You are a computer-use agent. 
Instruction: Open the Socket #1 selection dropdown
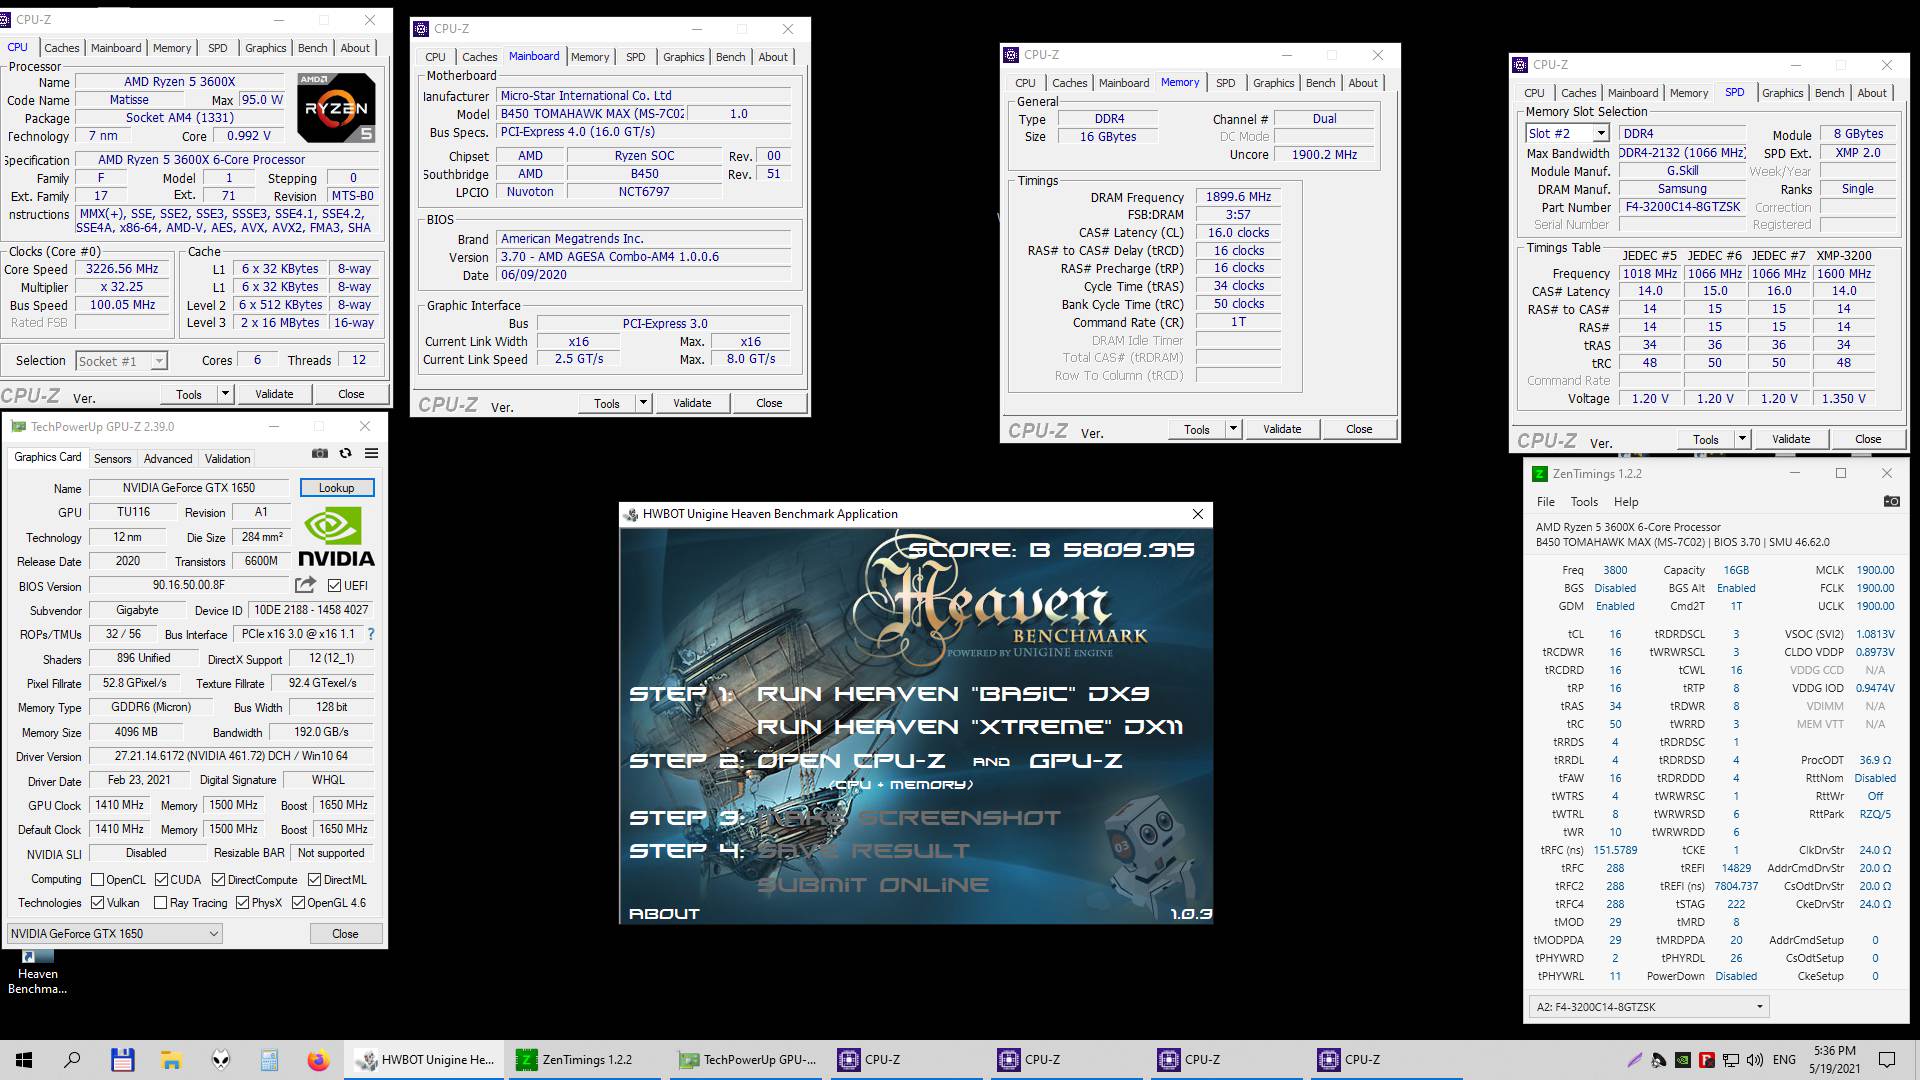121,361
